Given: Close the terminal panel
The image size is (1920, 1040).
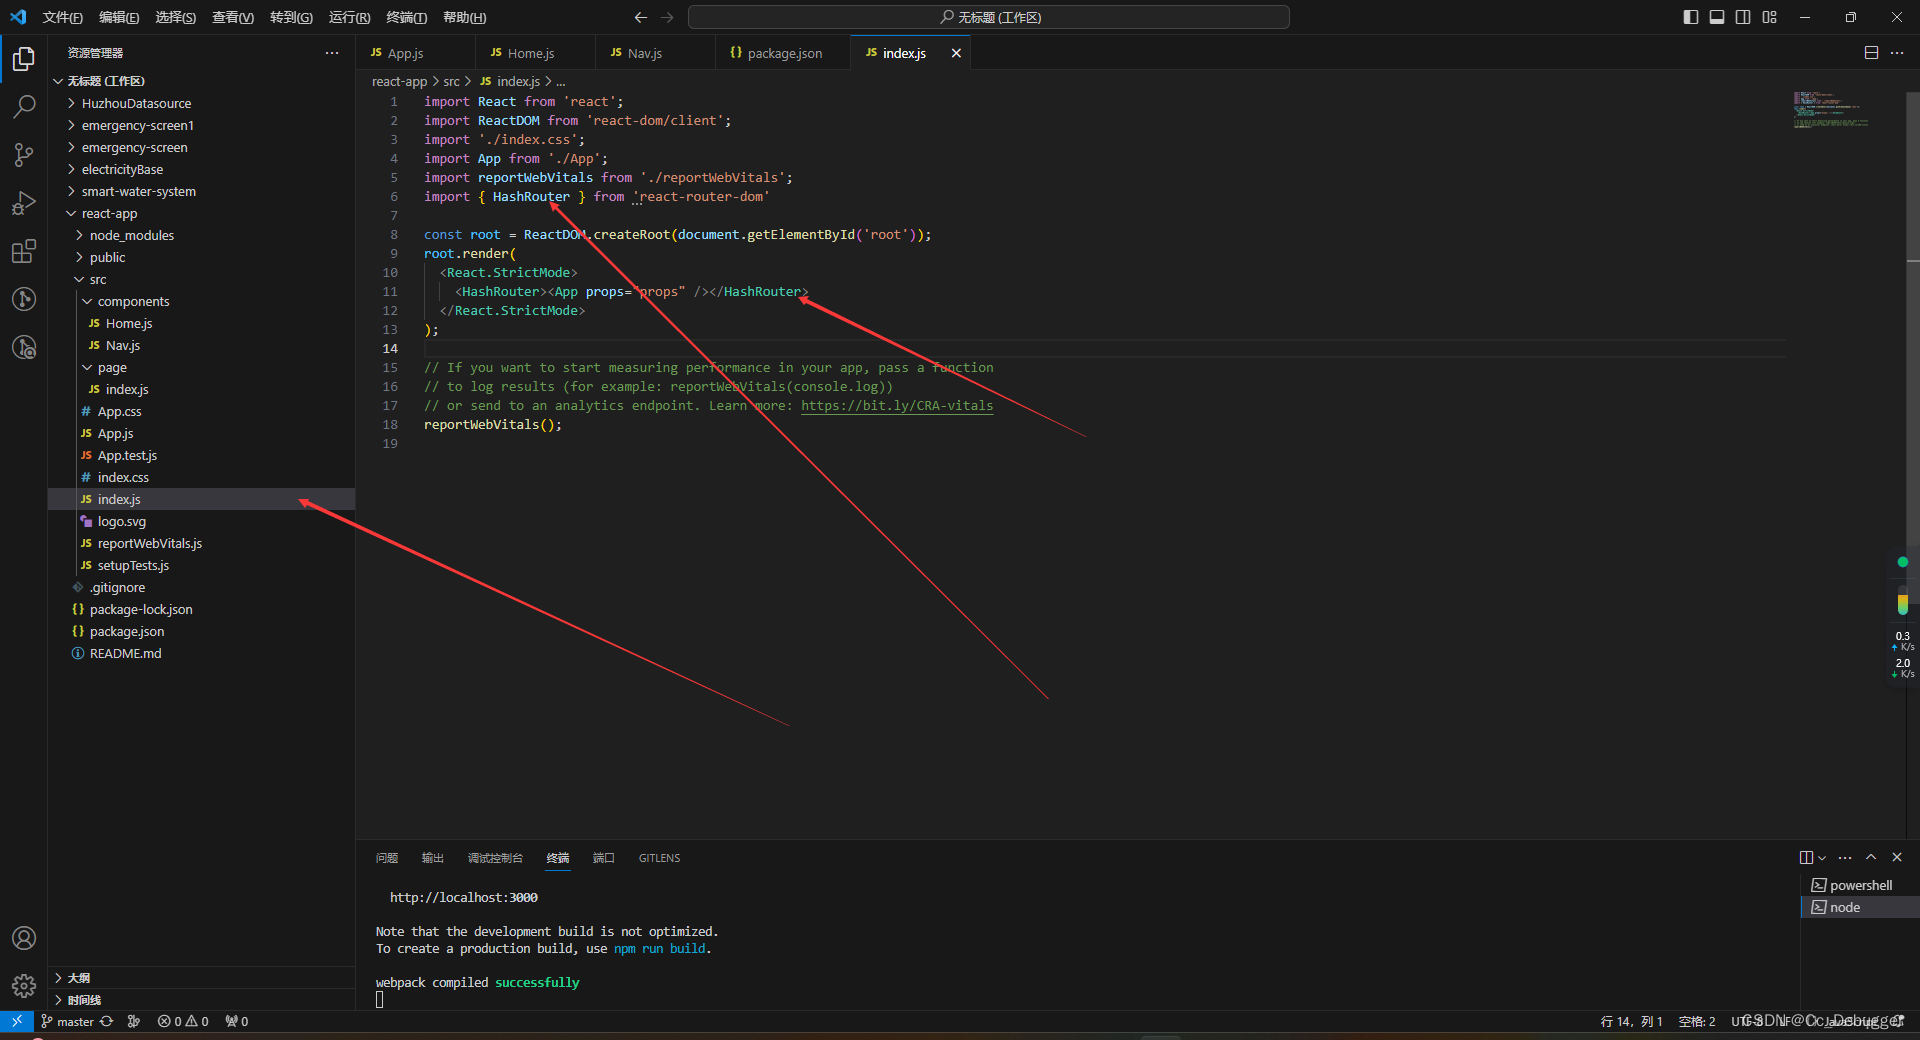Looking at the screenshot, I should pyautogui.click(x=1897, y=857).
